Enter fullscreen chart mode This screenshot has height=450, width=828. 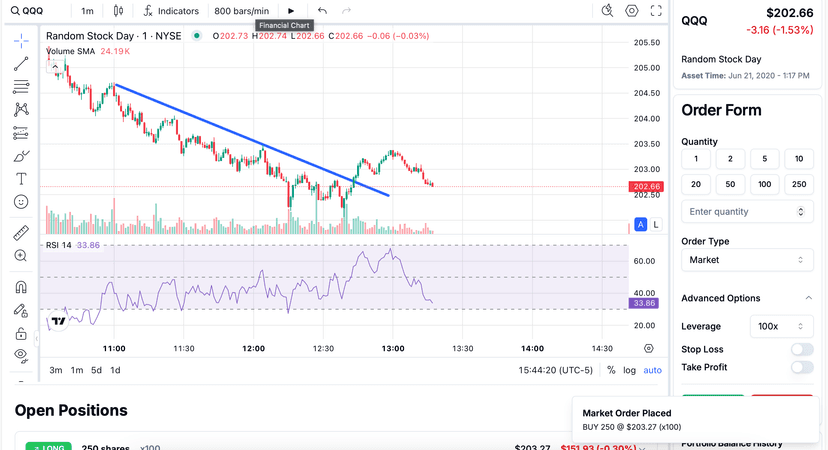[x=656, y=11]
